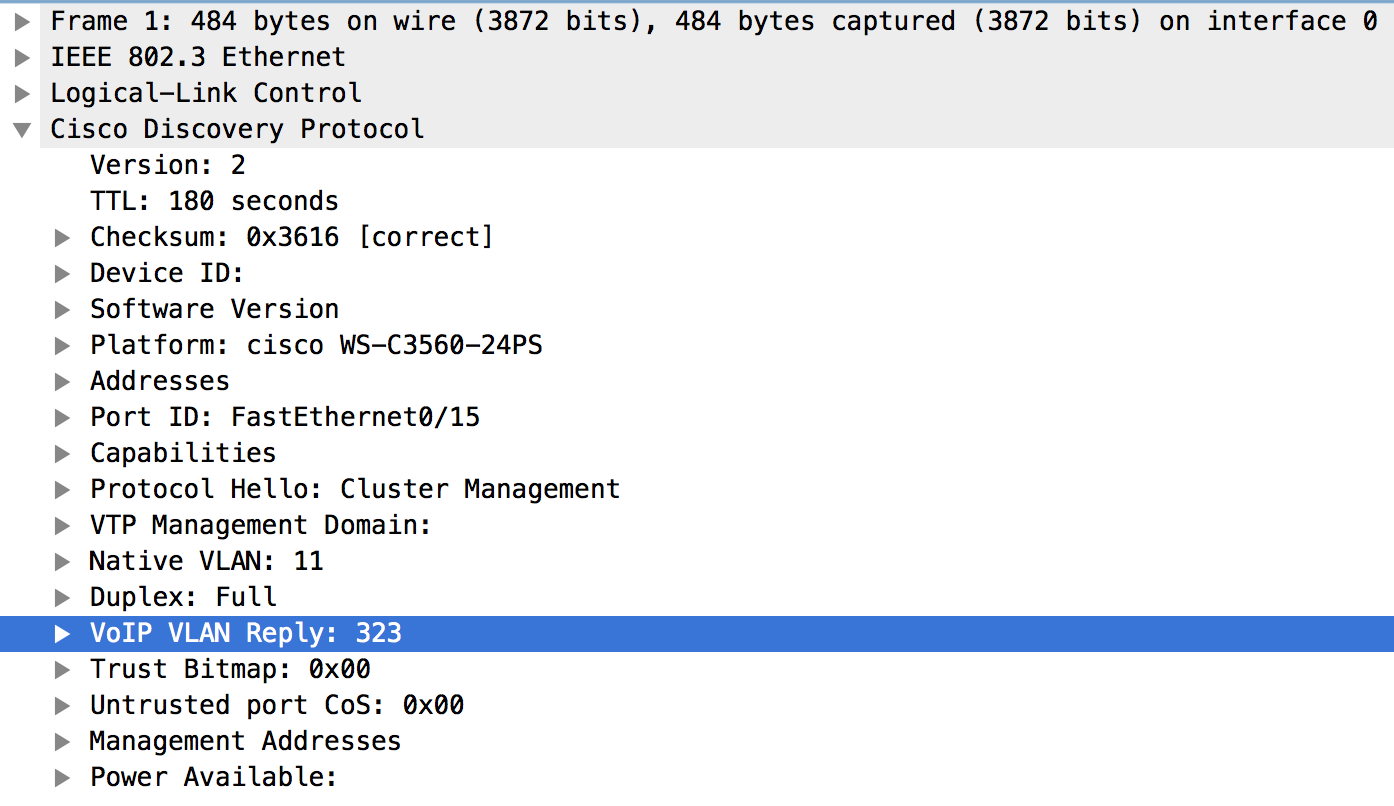
Task: Expand the Addresses entry
Action: pyautogui.click(x=62, y=381)
